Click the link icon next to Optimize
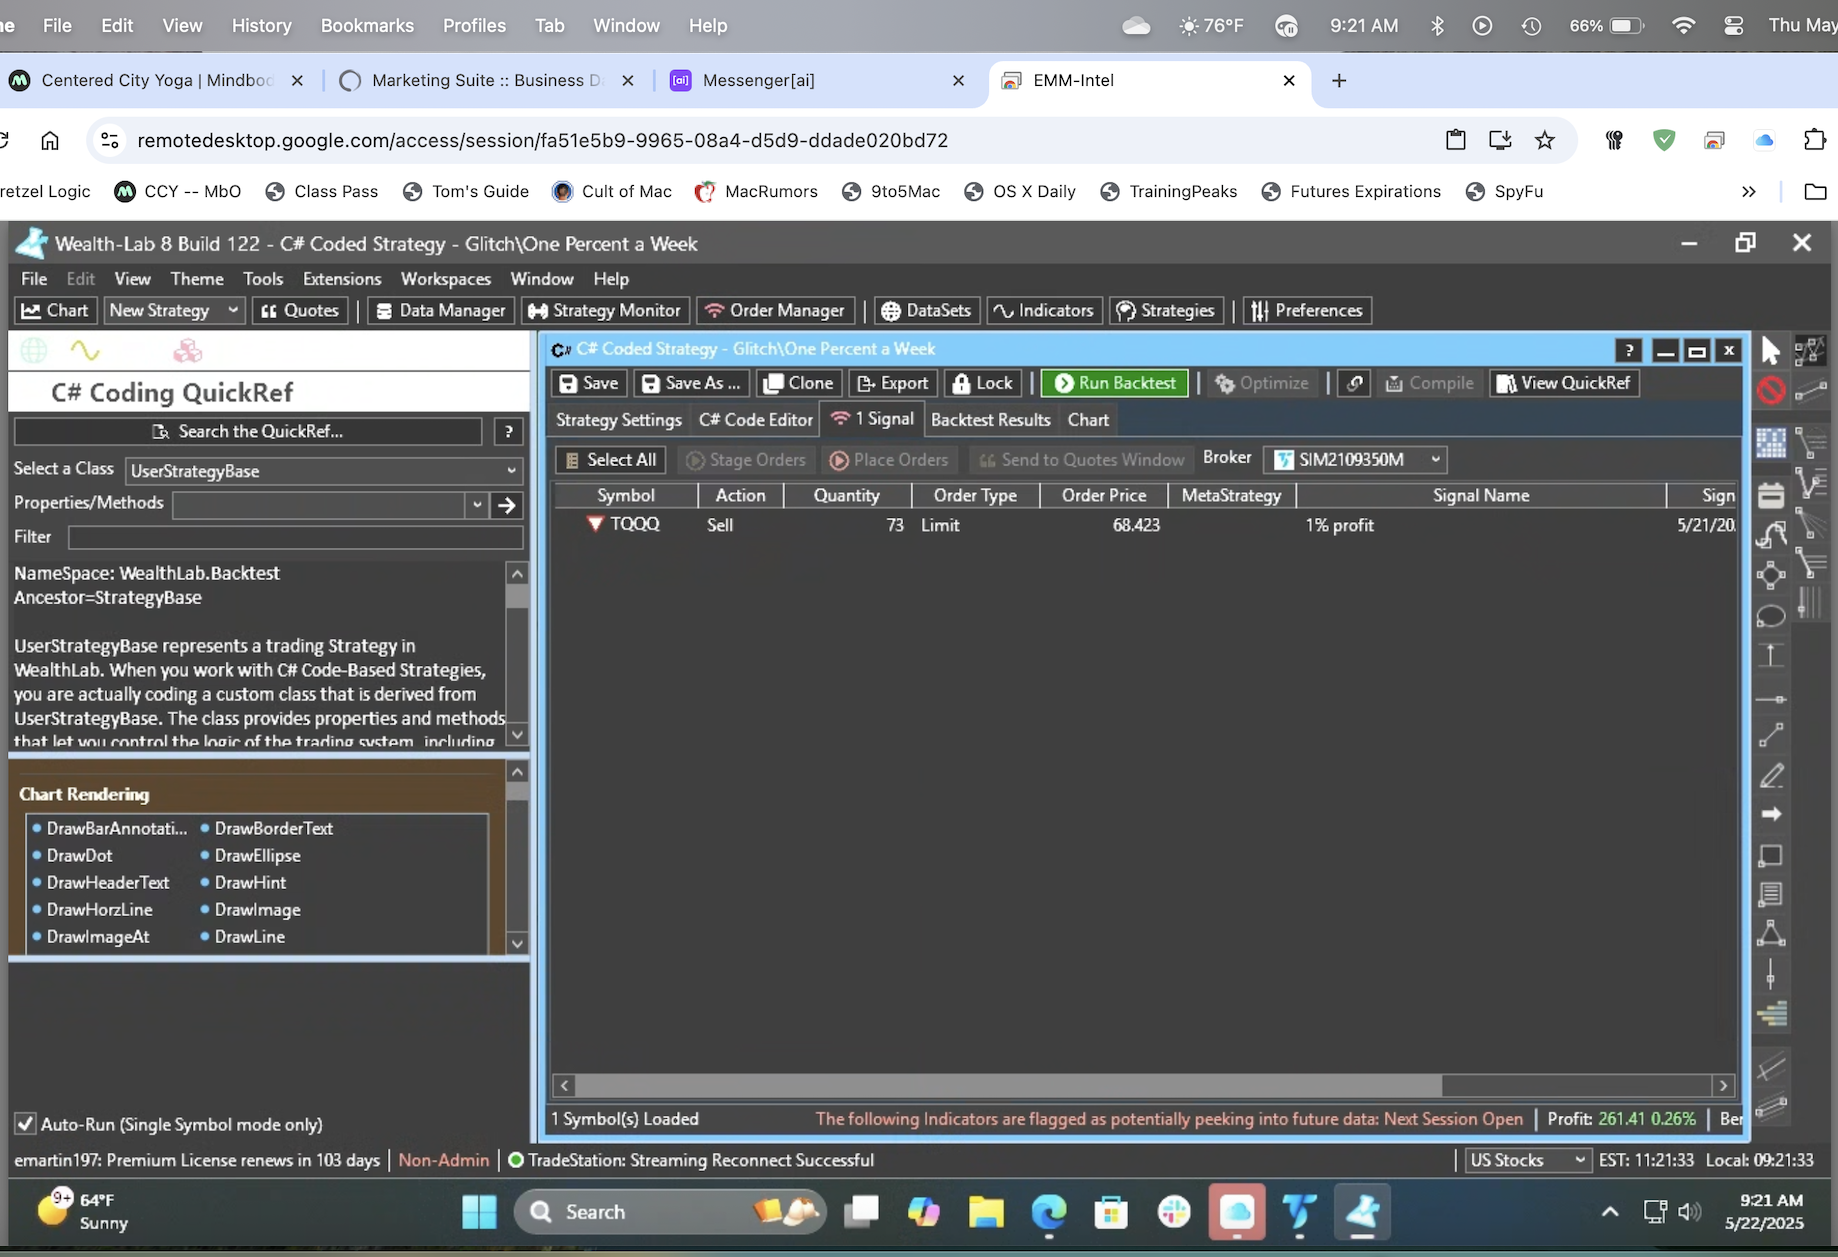1838x1257 pixels. pos(1355,383)
